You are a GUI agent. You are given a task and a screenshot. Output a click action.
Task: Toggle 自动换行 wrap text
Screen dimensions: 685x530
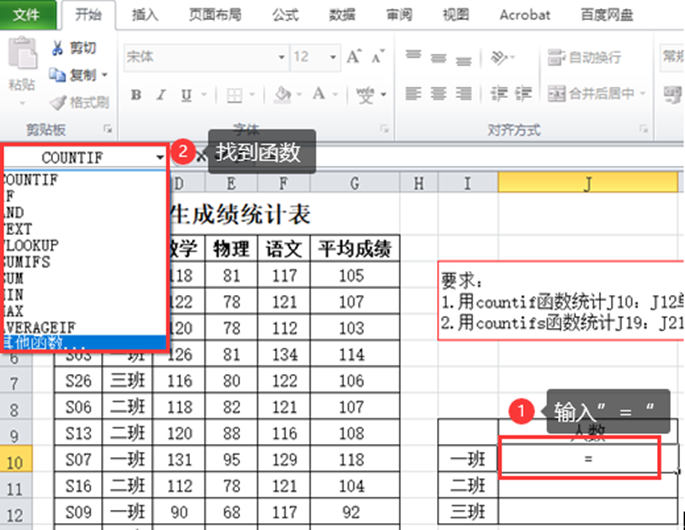[x=585, y=57]
